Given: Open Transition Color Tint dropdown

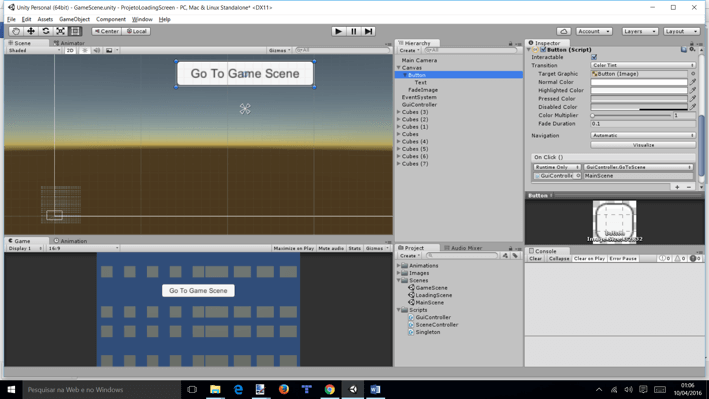Looking at the screenshot, I should point(643,65).
